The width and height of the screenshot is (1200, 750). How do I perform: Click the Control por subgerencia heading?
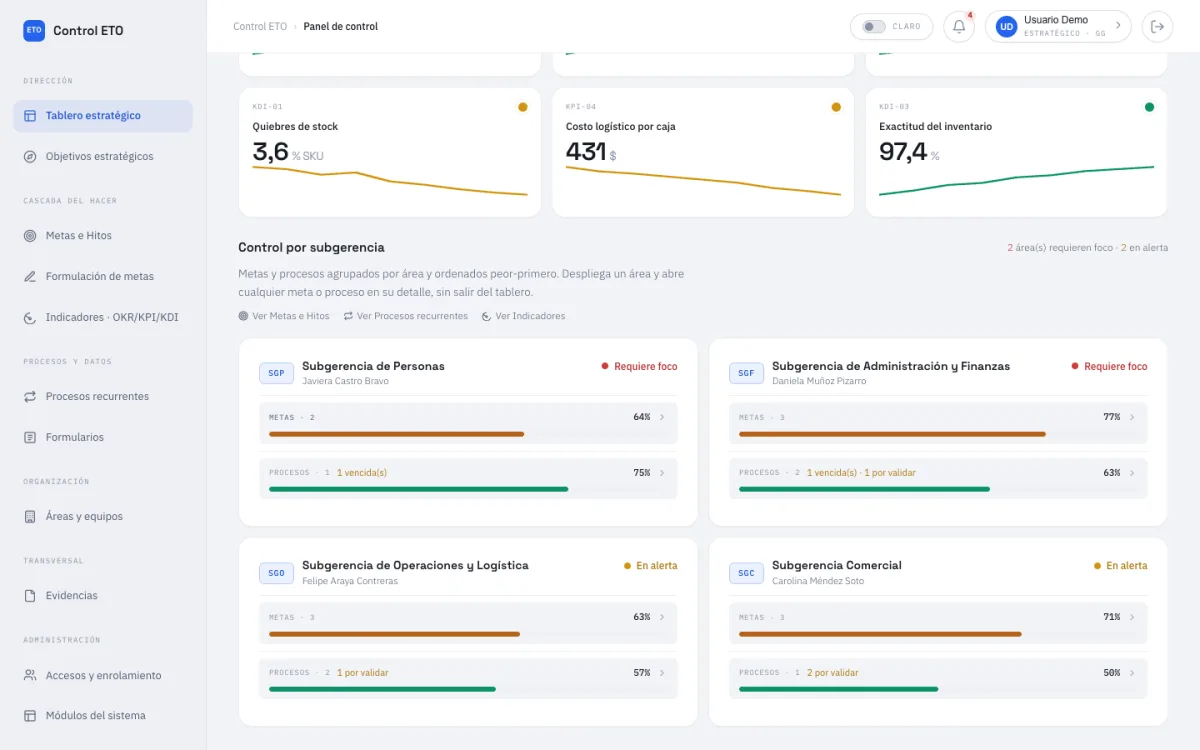click(311, 248)
